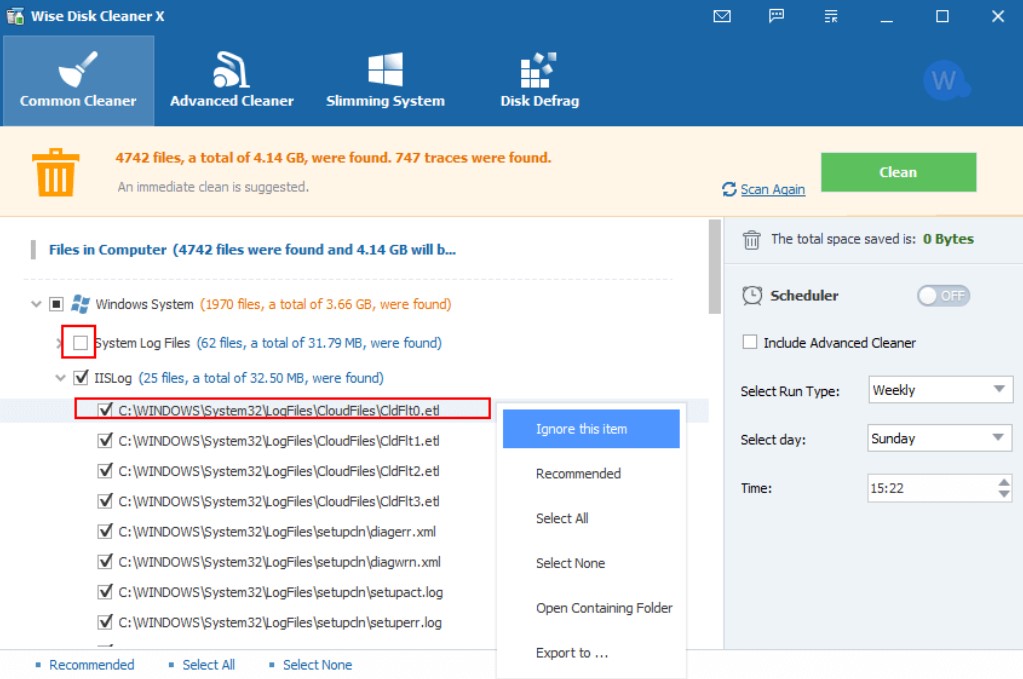Toggle the Scheduler OFF switch

point(943,295)
